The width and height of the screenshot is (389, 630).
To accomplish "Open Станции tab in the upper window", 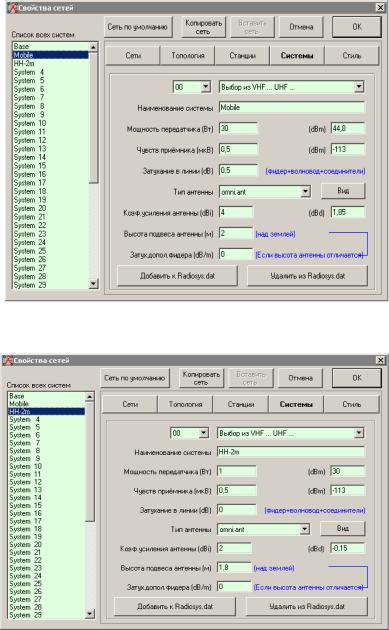I will tap(242, 55).
